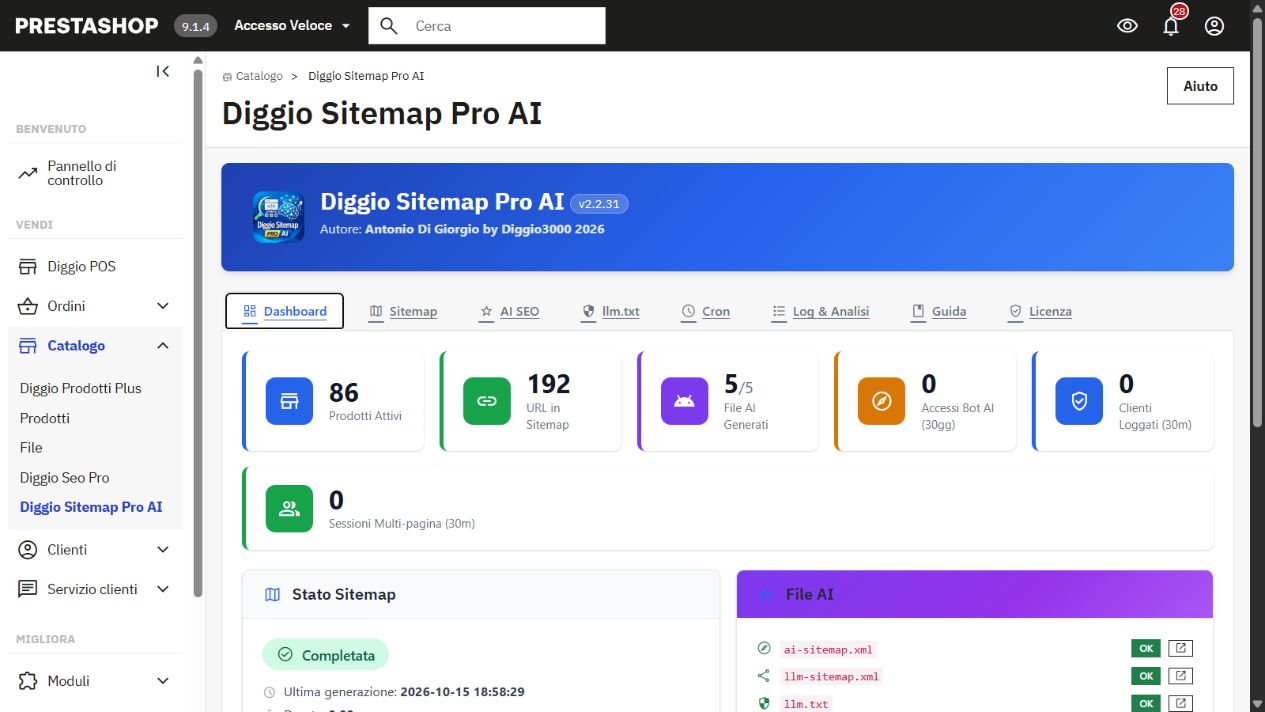Image resolution: width=1265 pixels, height=712 pixels.
Task: Open Prodotti in the sidebar
Action: (45, 418)
